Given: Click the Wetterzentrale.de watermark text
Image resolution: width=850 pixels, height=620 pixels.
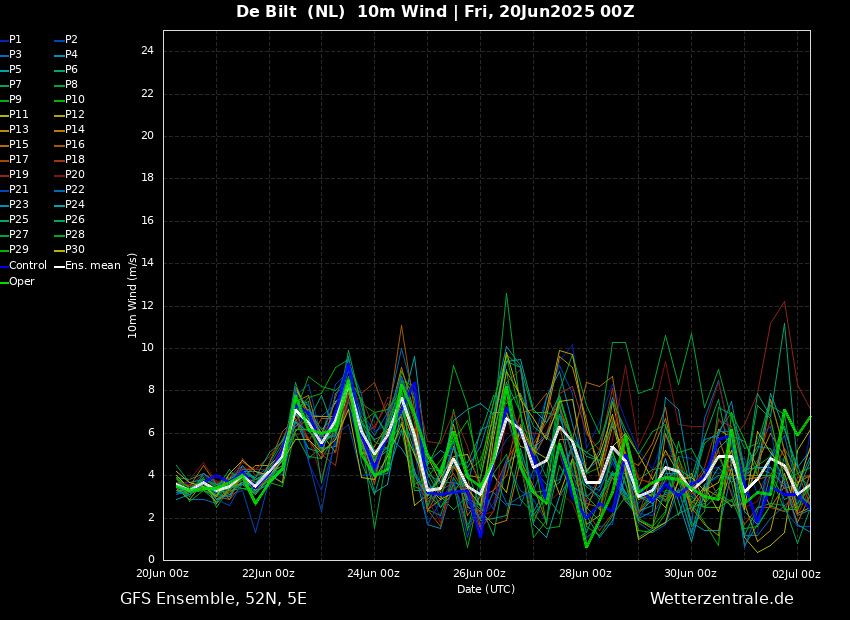Looking at the screenshot, I should pos(722,599).
